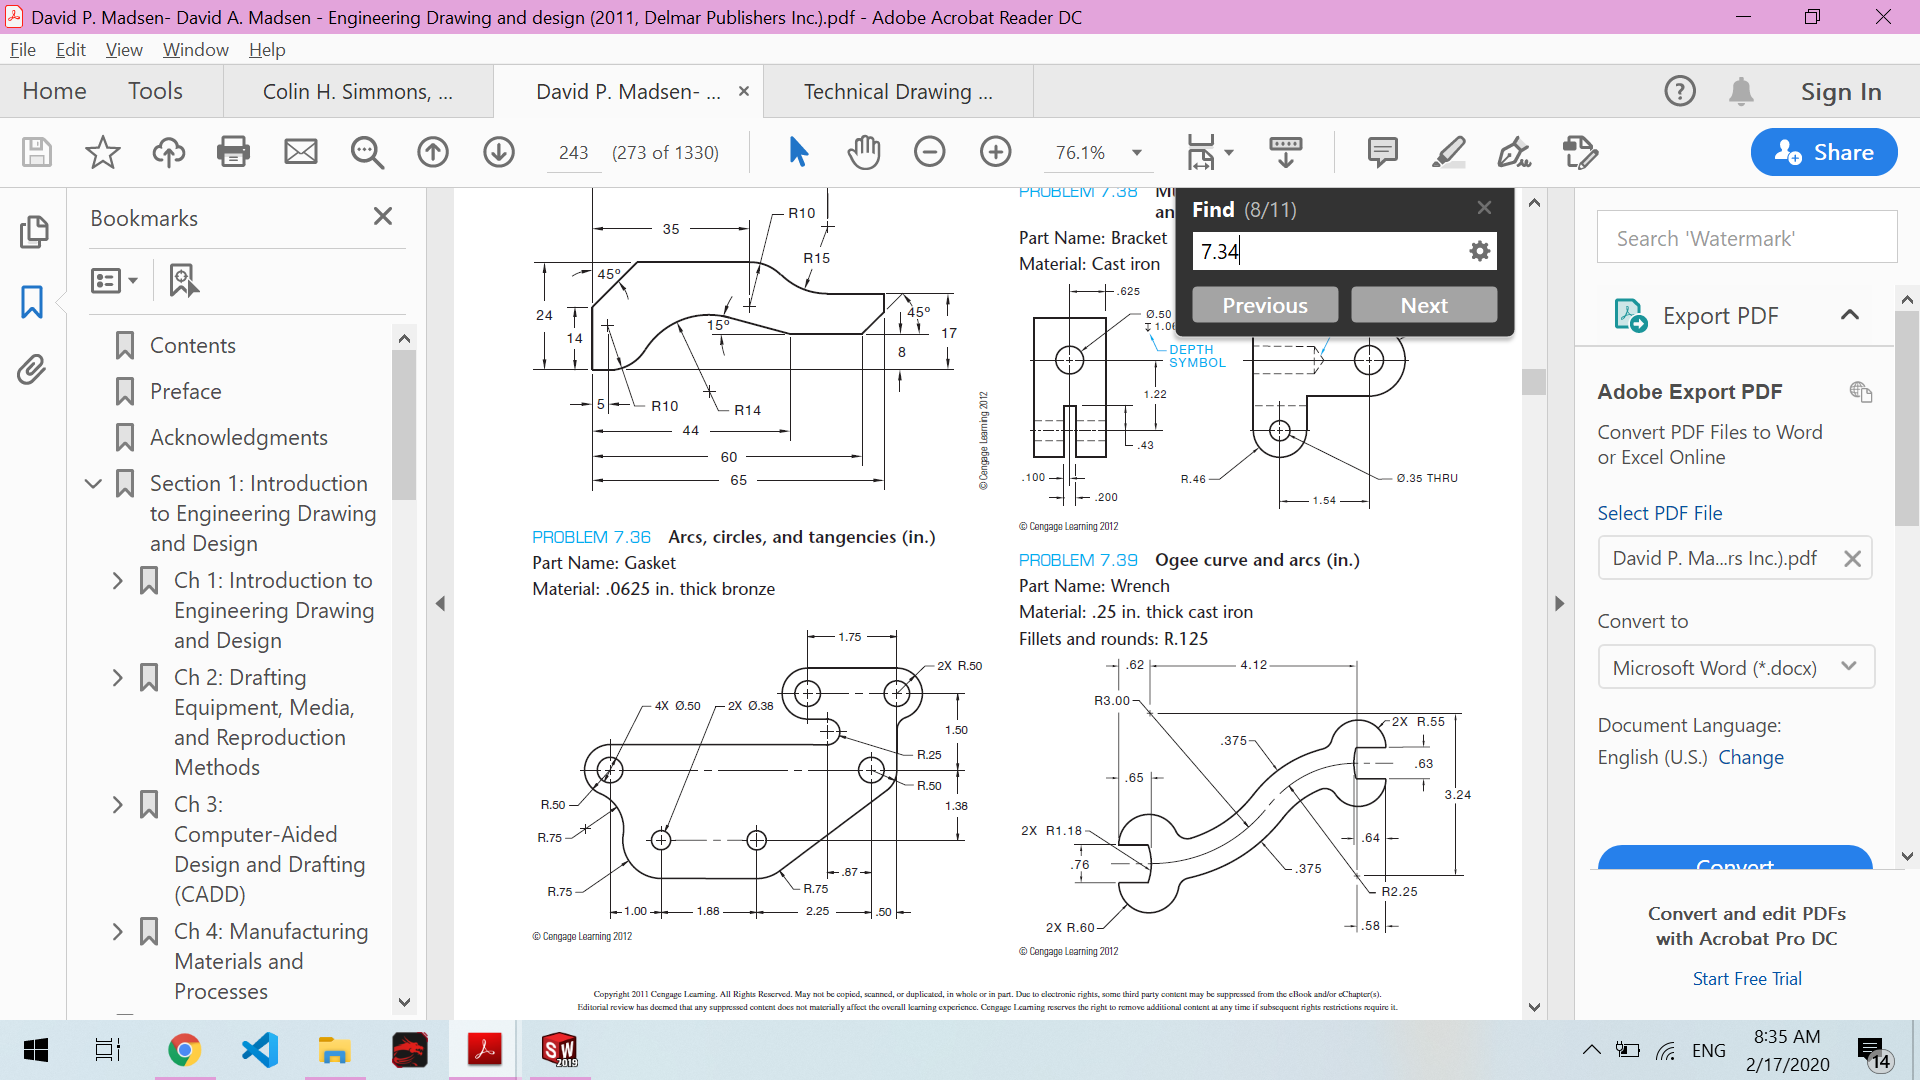Open the zoom percentage dropdown
The image size is (1920, 1080).
pyautogui.click(x=1137, y=153)
